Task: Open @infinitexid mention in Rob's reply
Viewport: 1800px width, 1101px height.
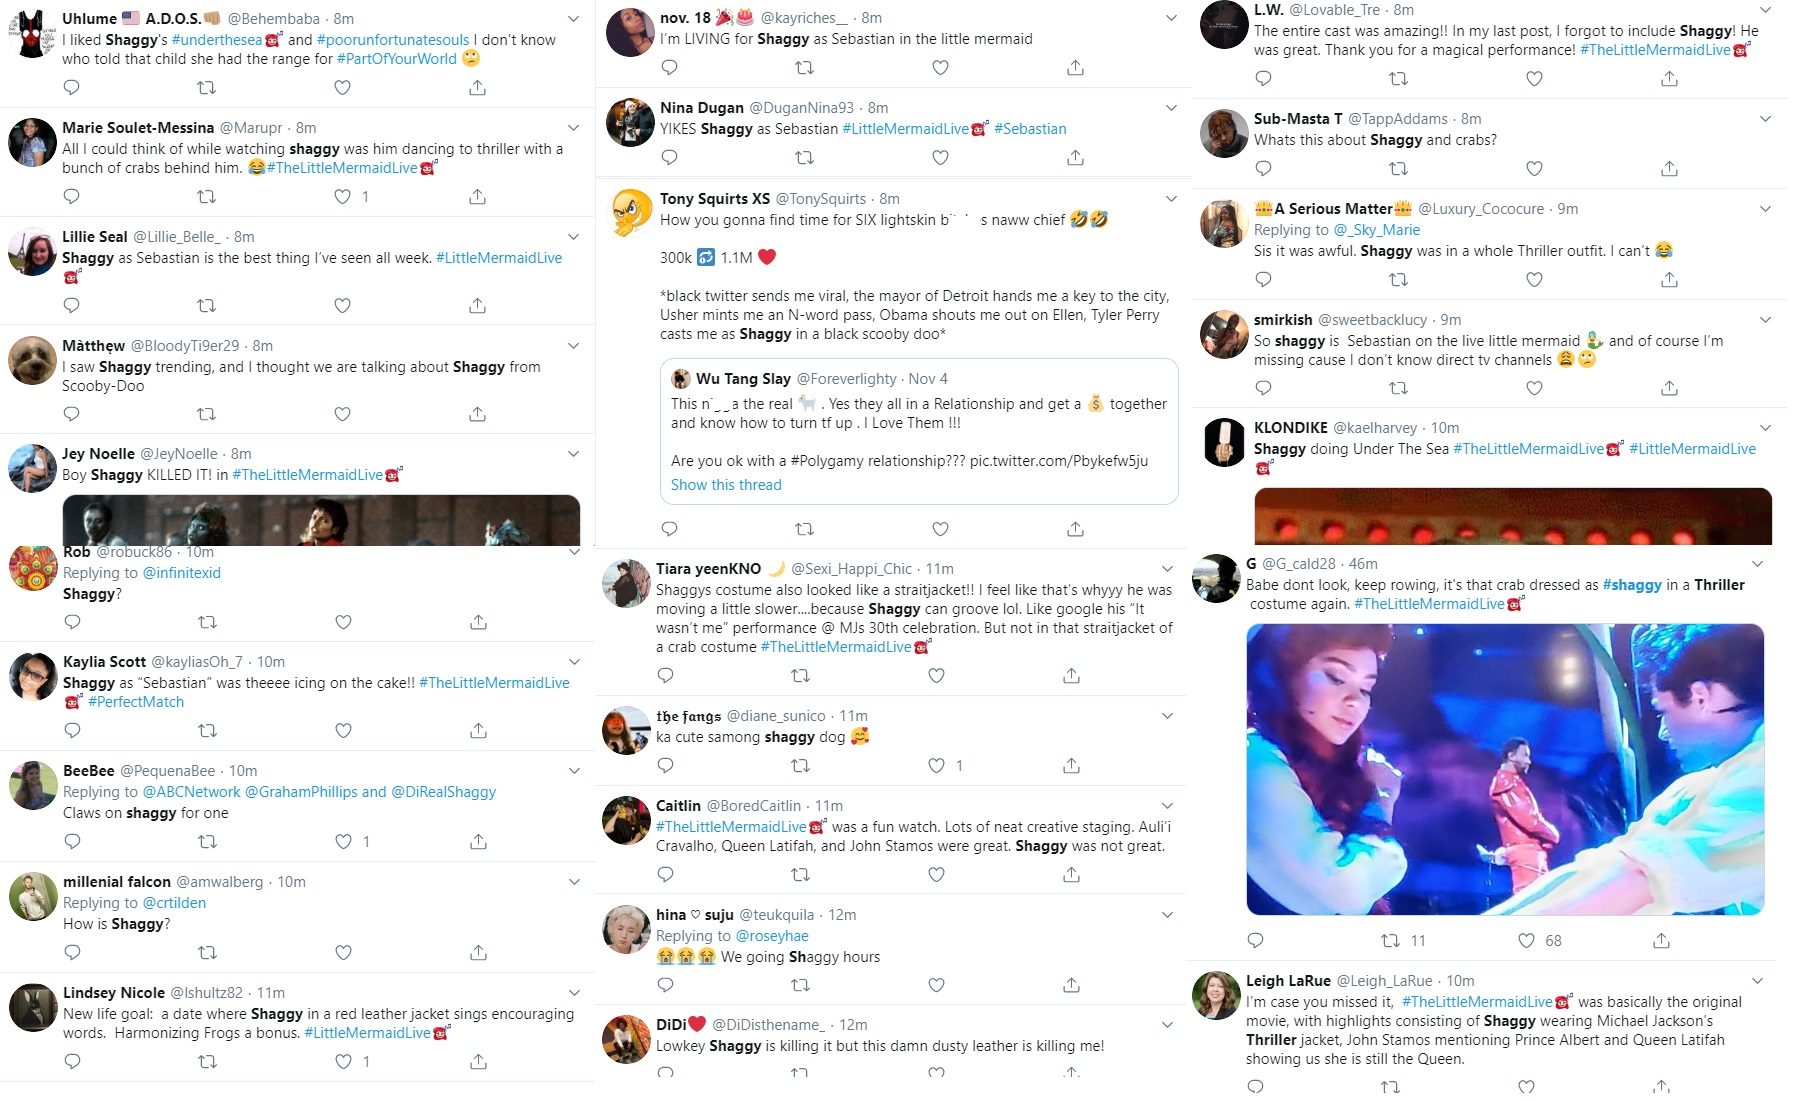Action: point(182,573)
